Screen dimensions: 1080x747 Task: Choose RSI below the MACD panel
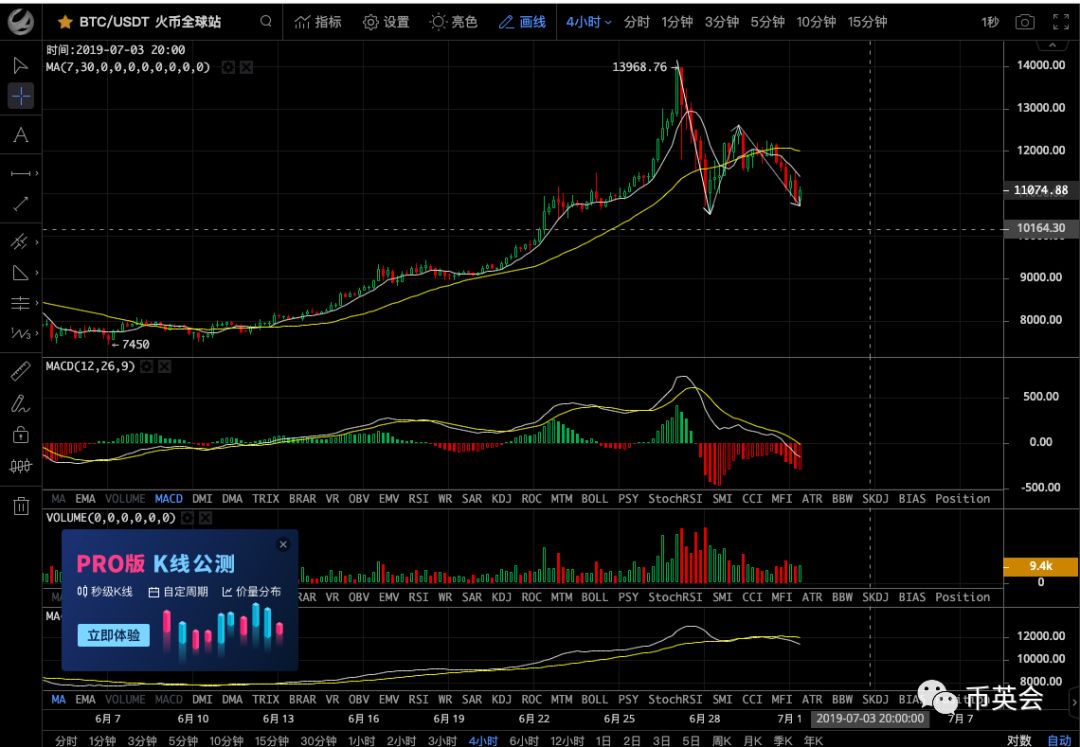pos(418,498)
